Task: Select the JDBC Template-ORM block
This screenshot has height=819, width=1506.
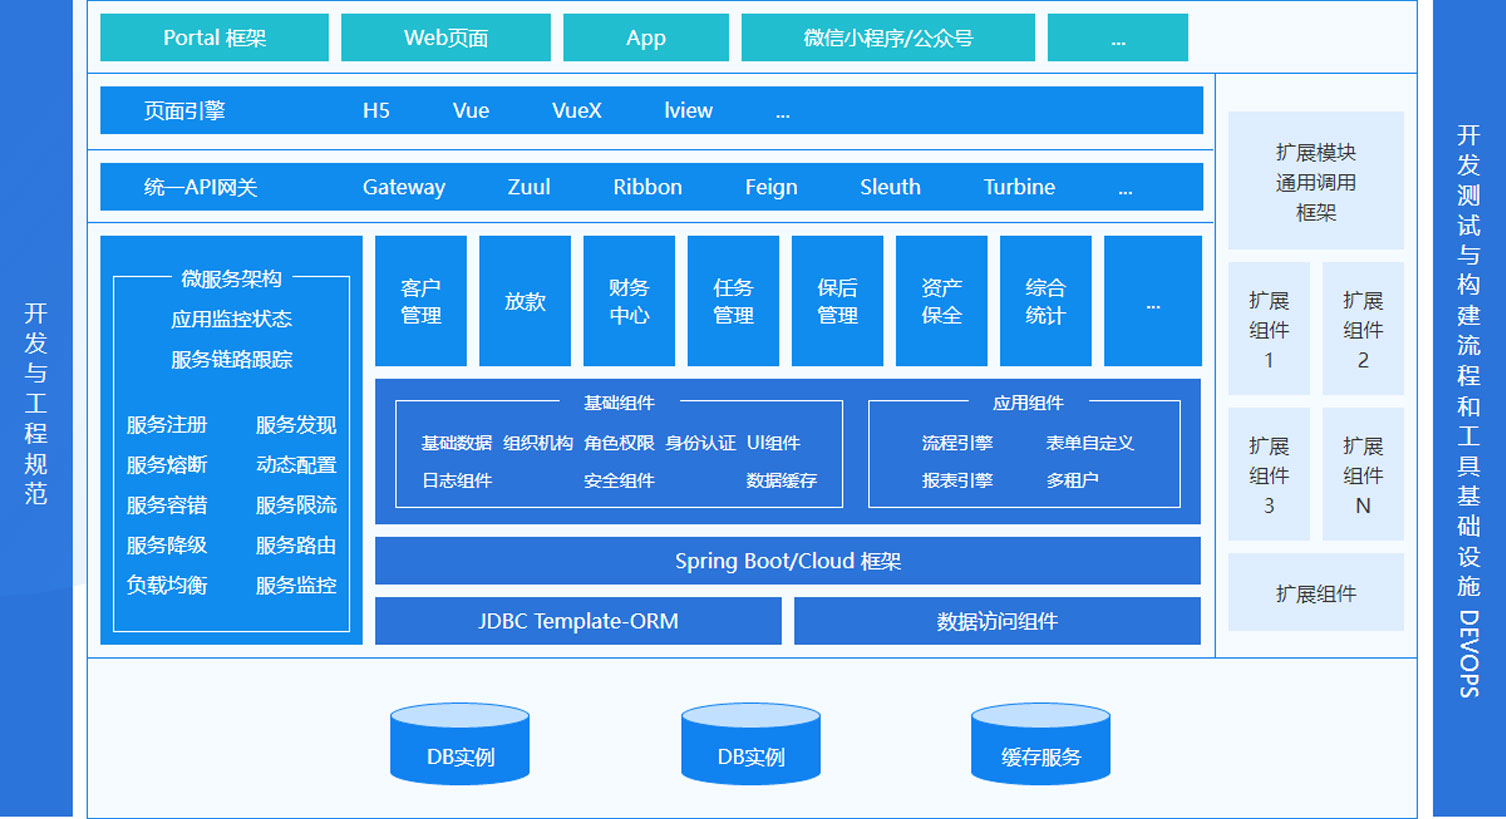Action: pos(578,621)
